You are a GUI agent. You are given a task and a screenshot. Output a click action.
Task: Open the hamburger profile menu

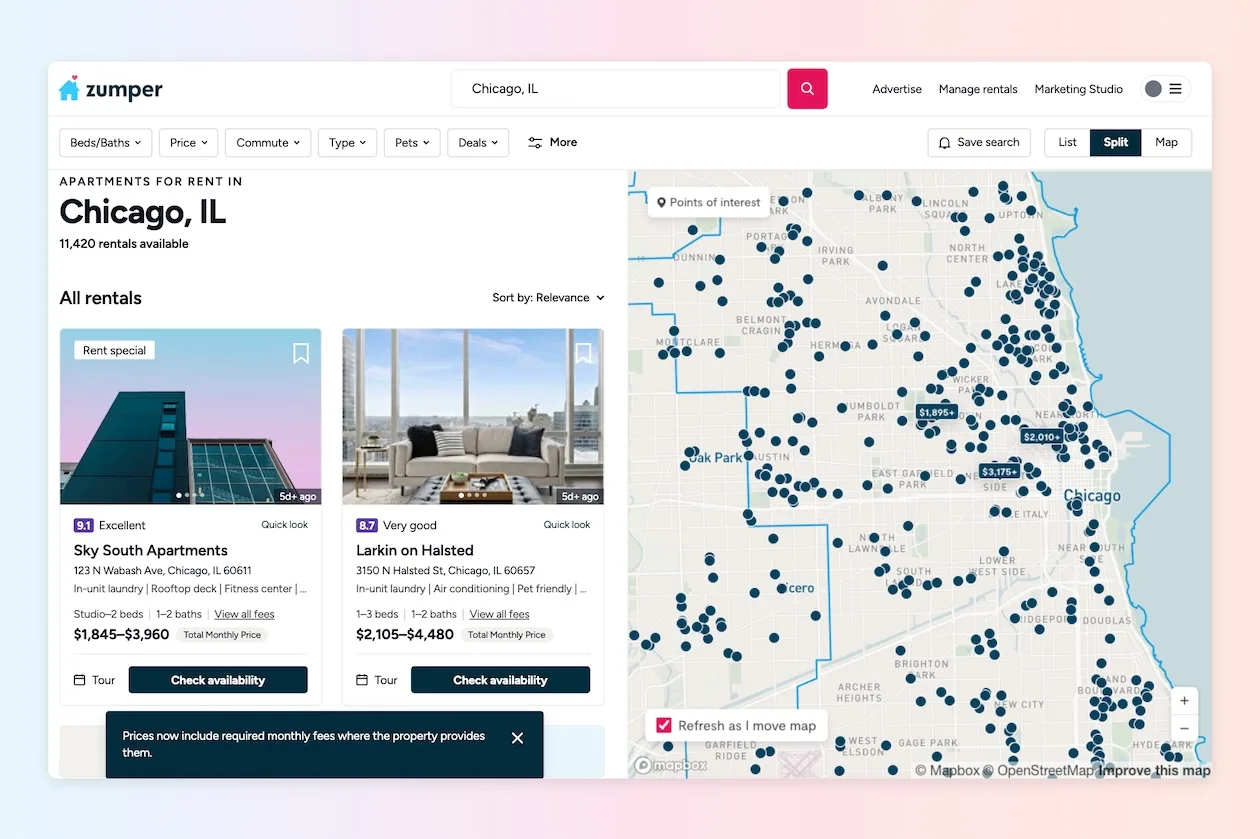click(1176, 89)
